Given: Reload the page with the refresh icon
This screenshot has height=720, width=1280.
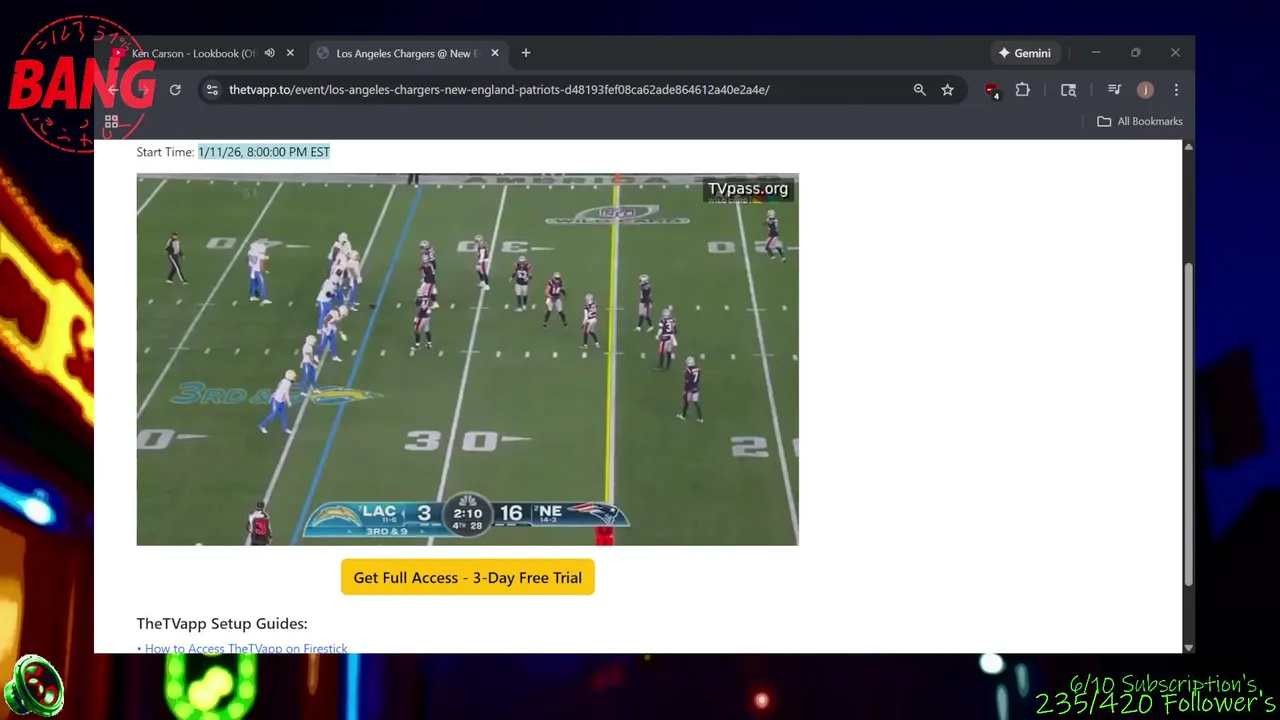Looking at the screenshot, I should (x=175, y=90).
